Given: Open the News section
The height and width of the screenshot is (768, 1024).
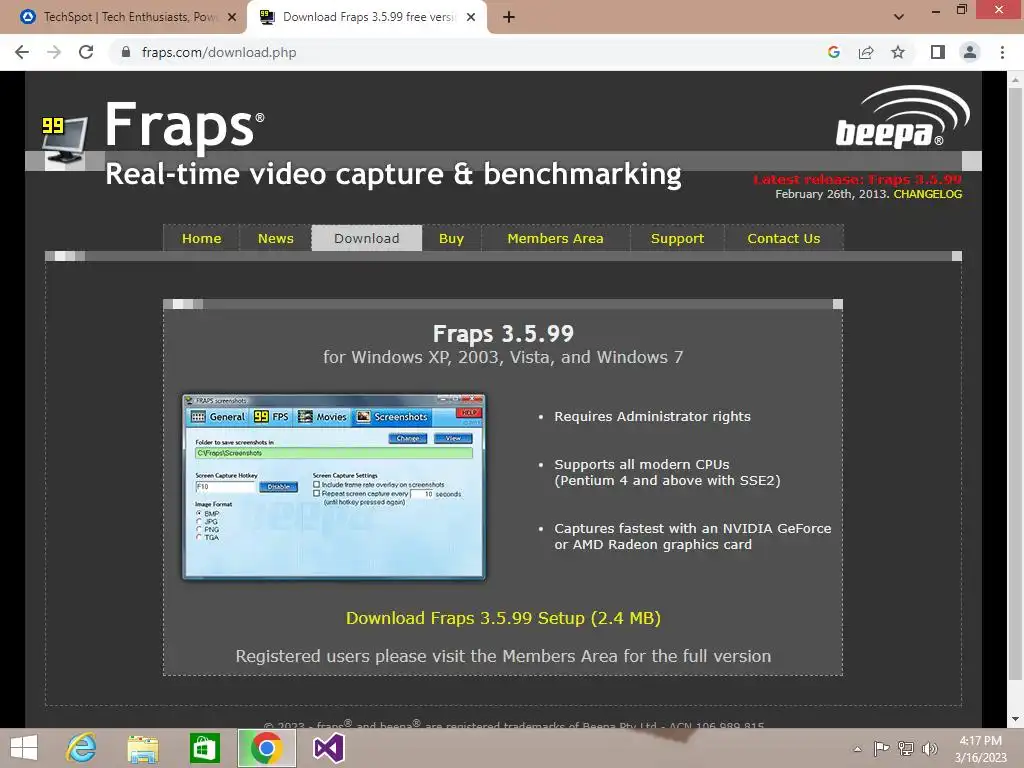Looking at the screenshot, I should pos(276,238).
